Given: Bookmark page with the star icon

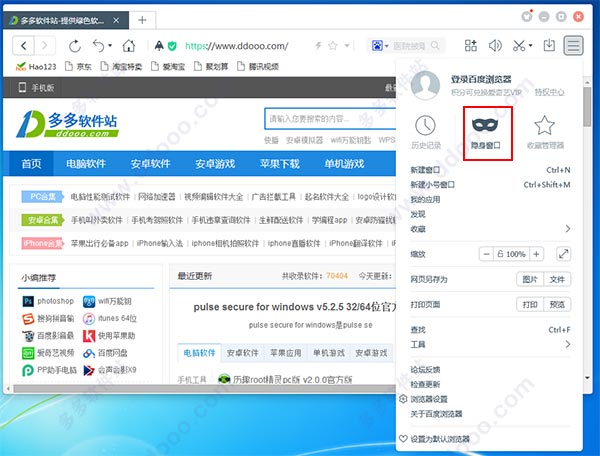Looking at the screenshot, I should pyautogui.click(x=333, y=46).
